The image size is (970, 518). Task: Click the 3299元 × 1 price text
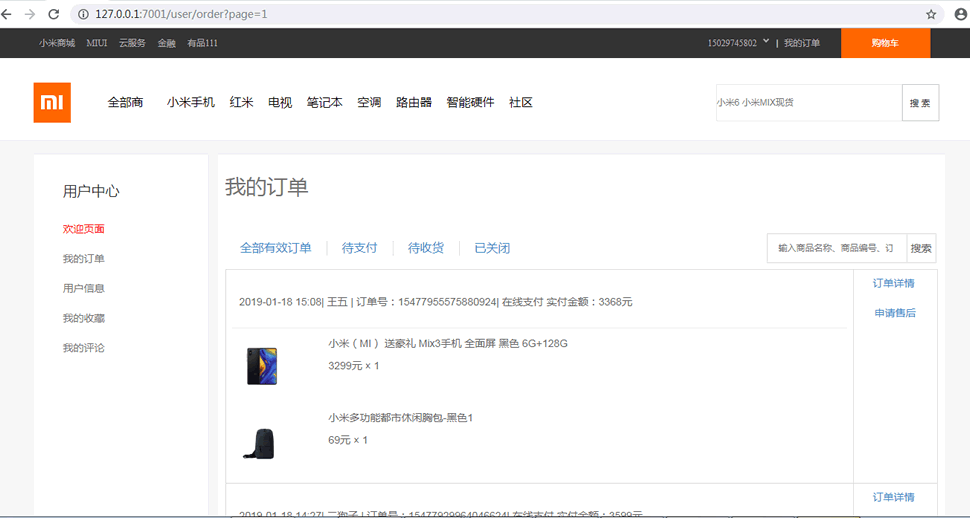pos(354,366)
